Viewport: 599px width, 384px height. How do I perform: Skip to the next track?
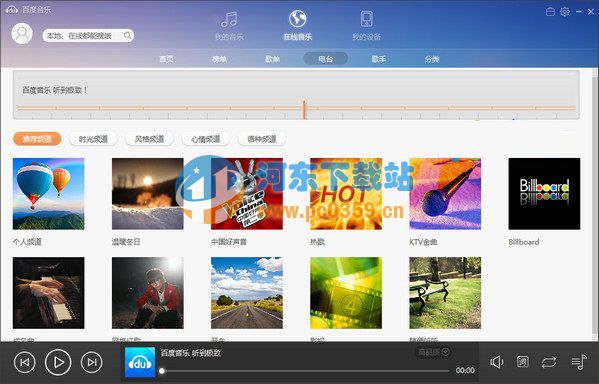pyautogui.click(x=92, y=362)
